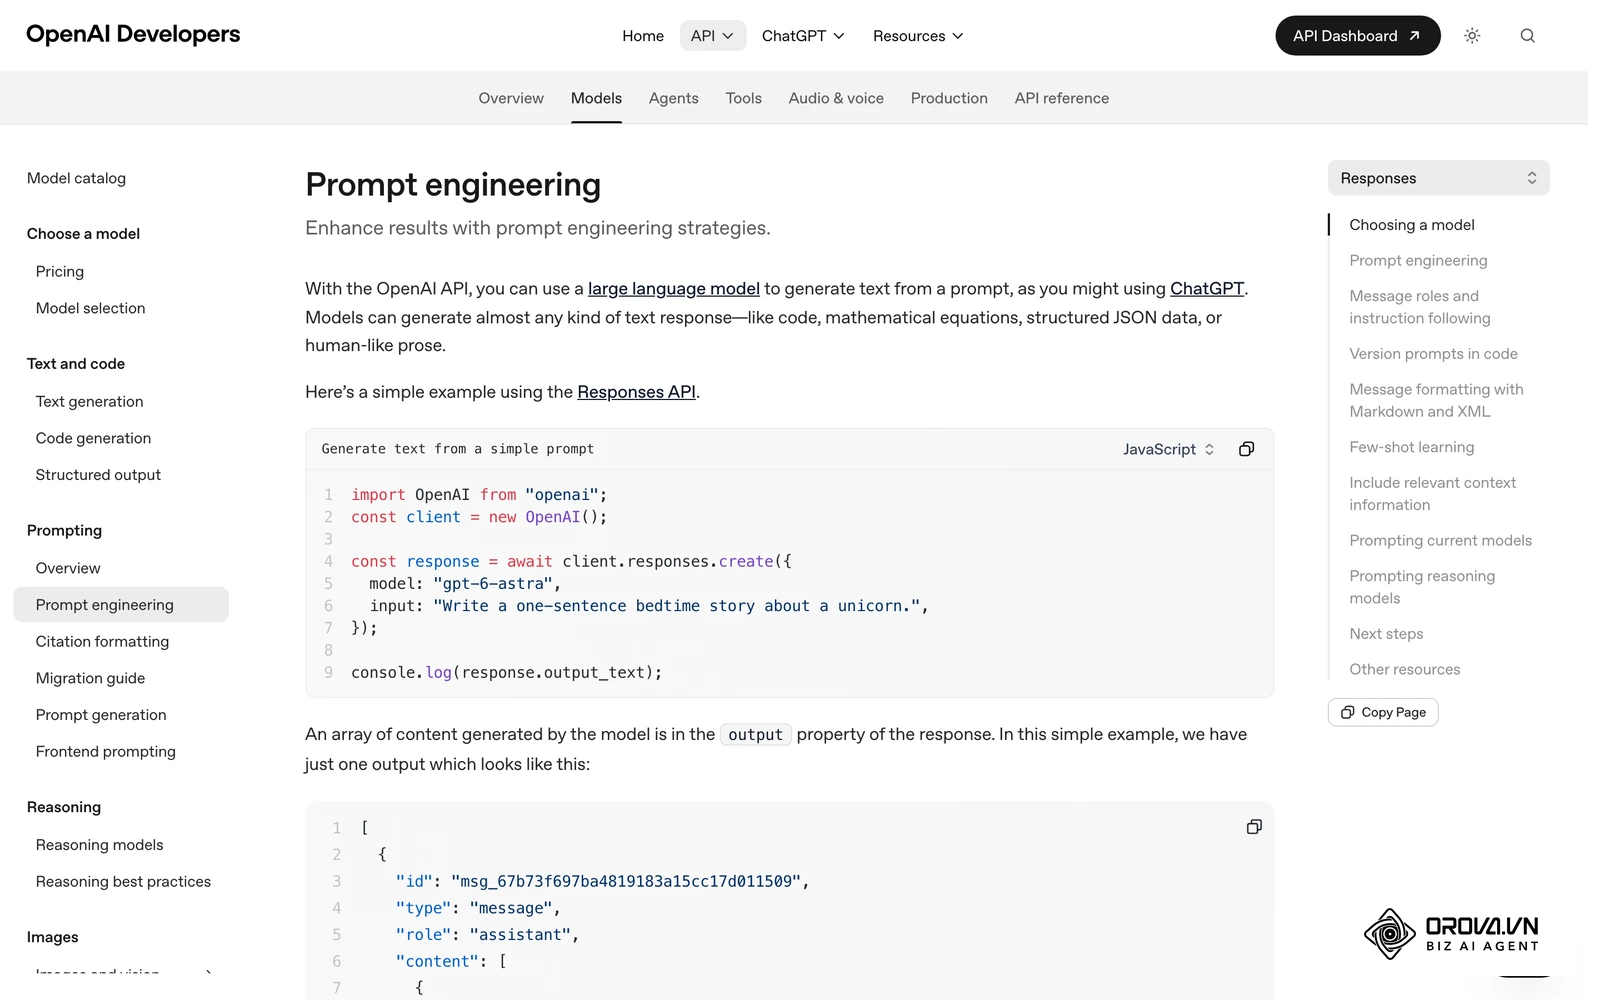This screenshot has height=1000, width=1600.
Task: Open Structured output sidebar item
Action: click(x=98, y=475)
